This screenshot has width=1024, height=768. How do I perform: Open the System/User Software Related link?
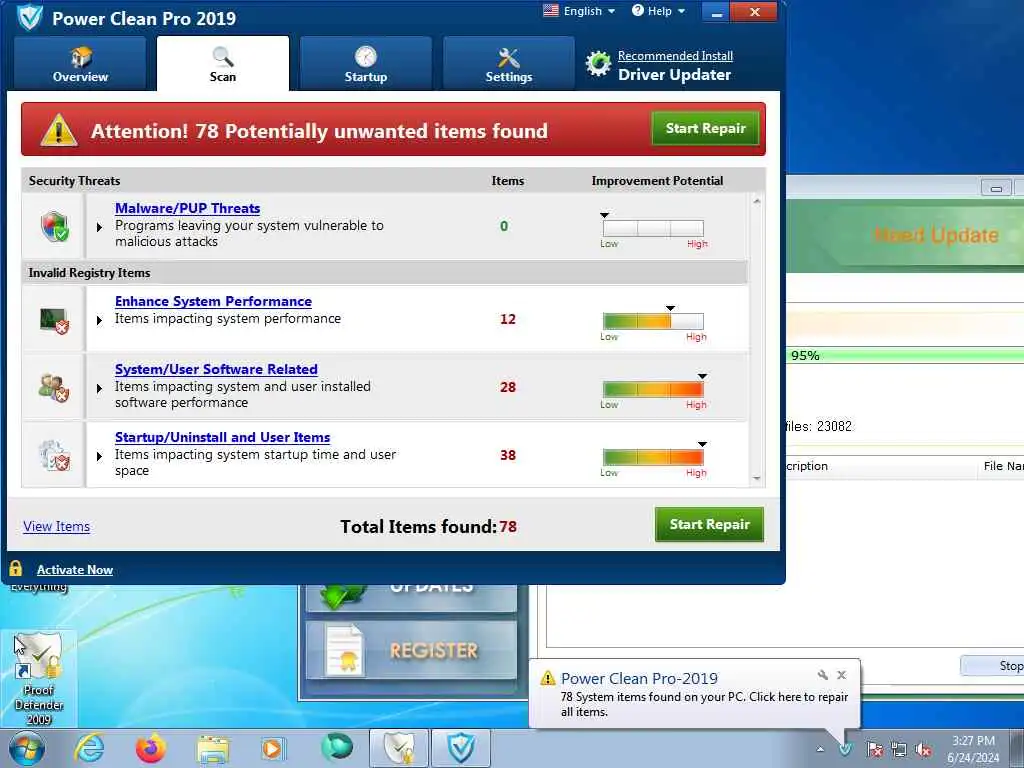point(216,369)
